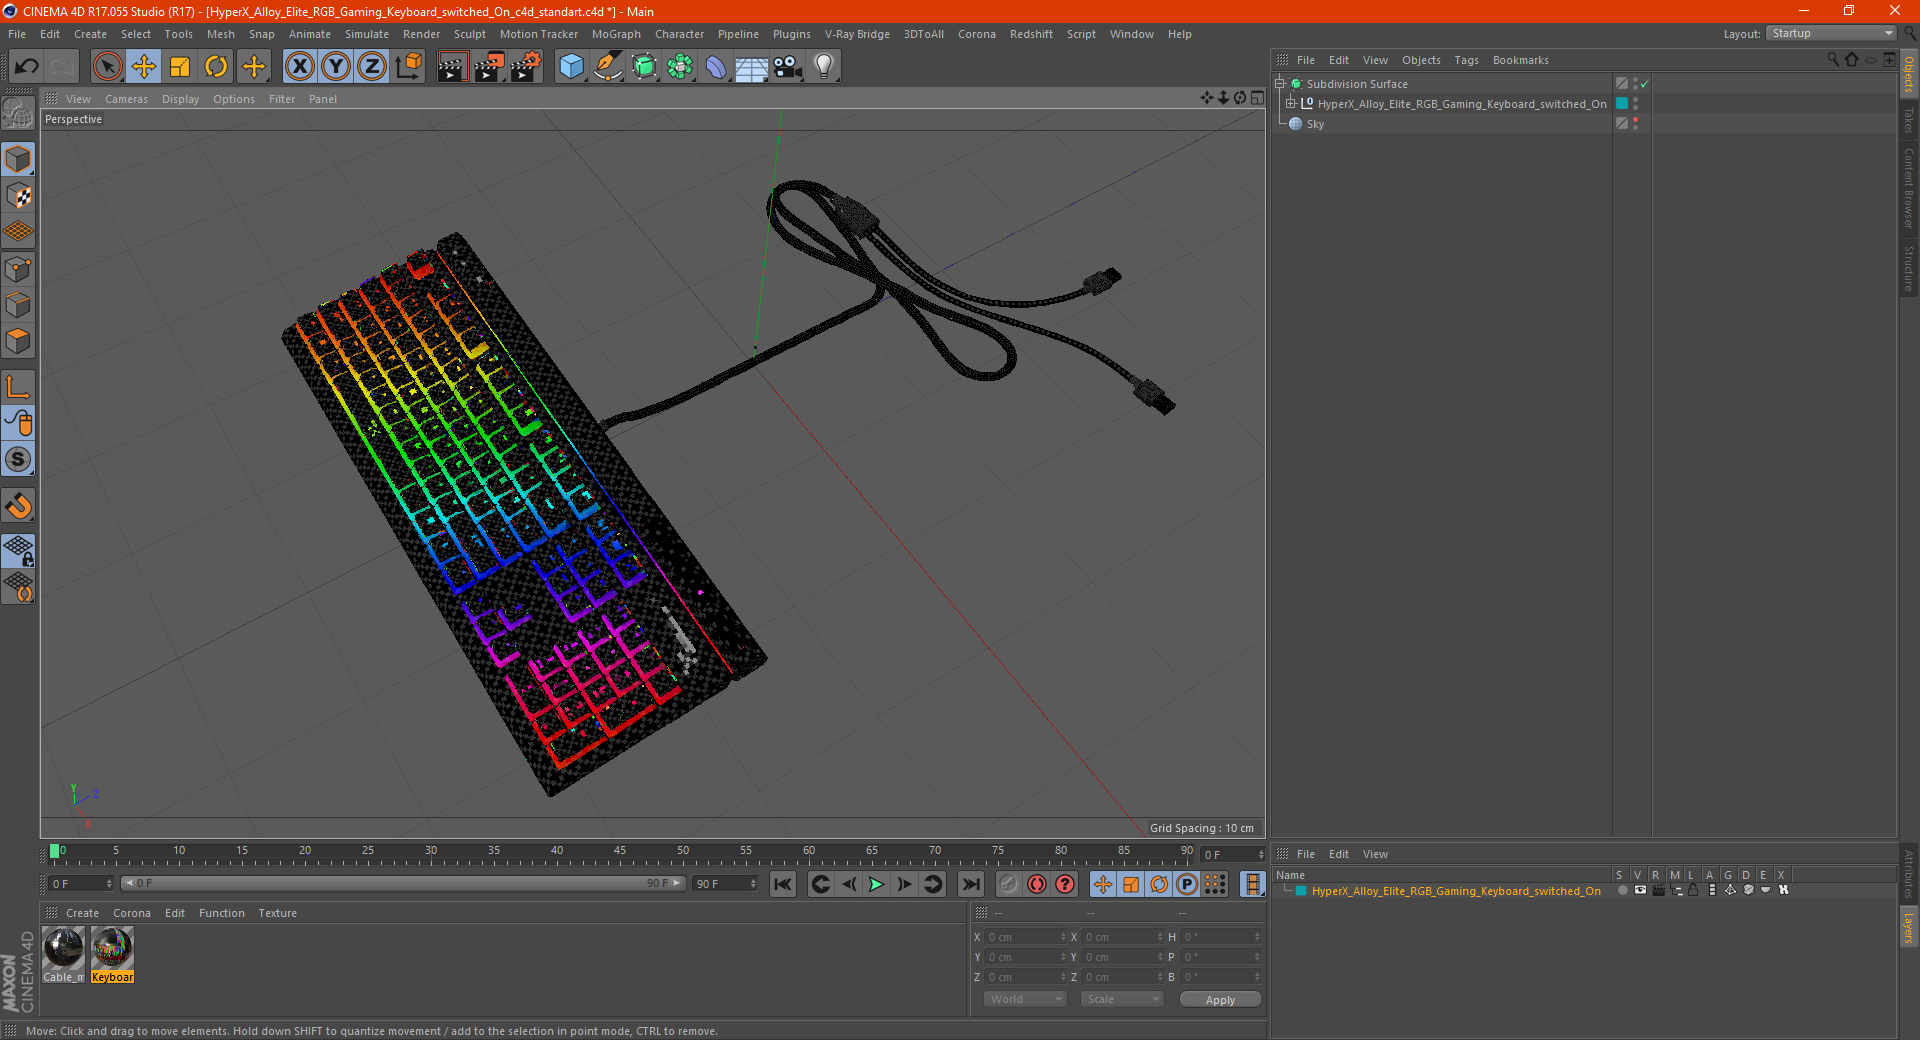The image size is (1920, 1040).
Task: Add a Cube primitive object
Action: (571, 67)
